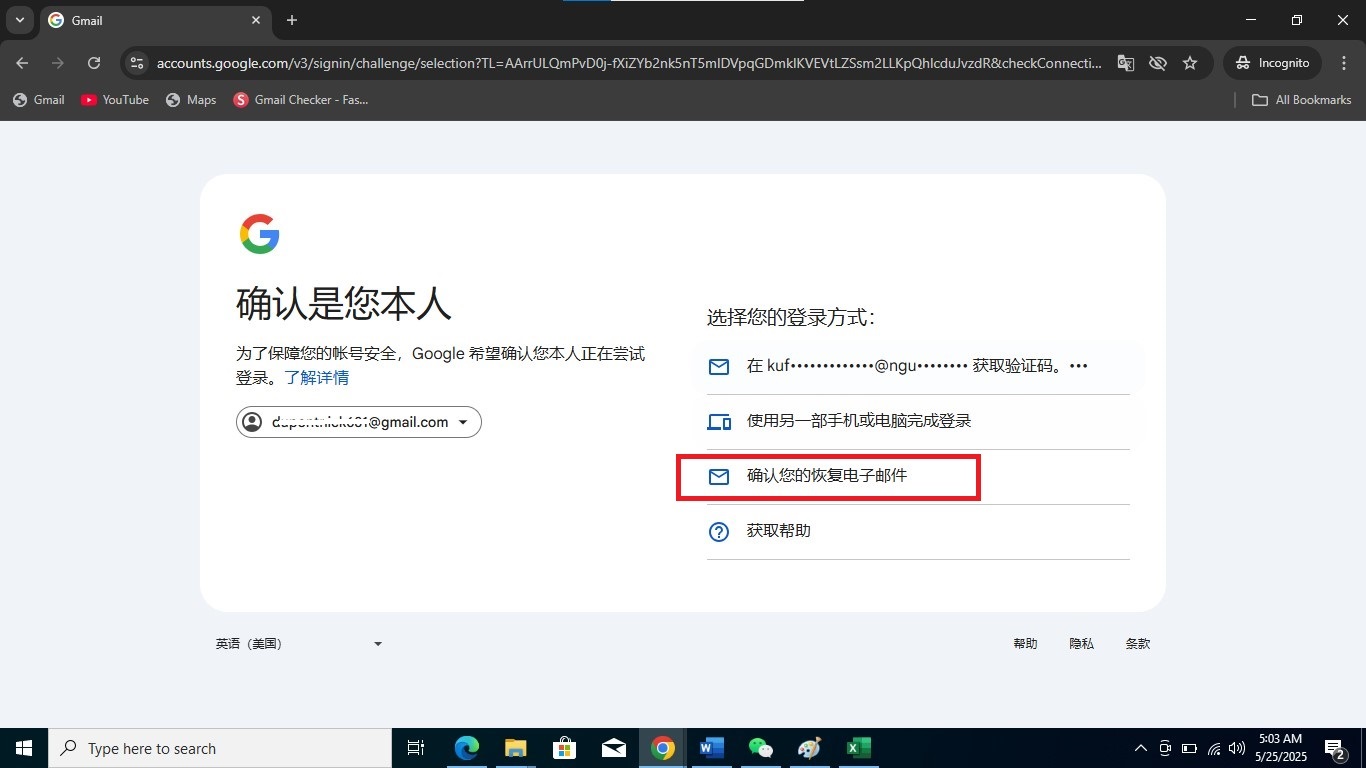This screenshot has height=768, width=1366.
Task: Open the Maps bookmark
Action: [190, 100]
